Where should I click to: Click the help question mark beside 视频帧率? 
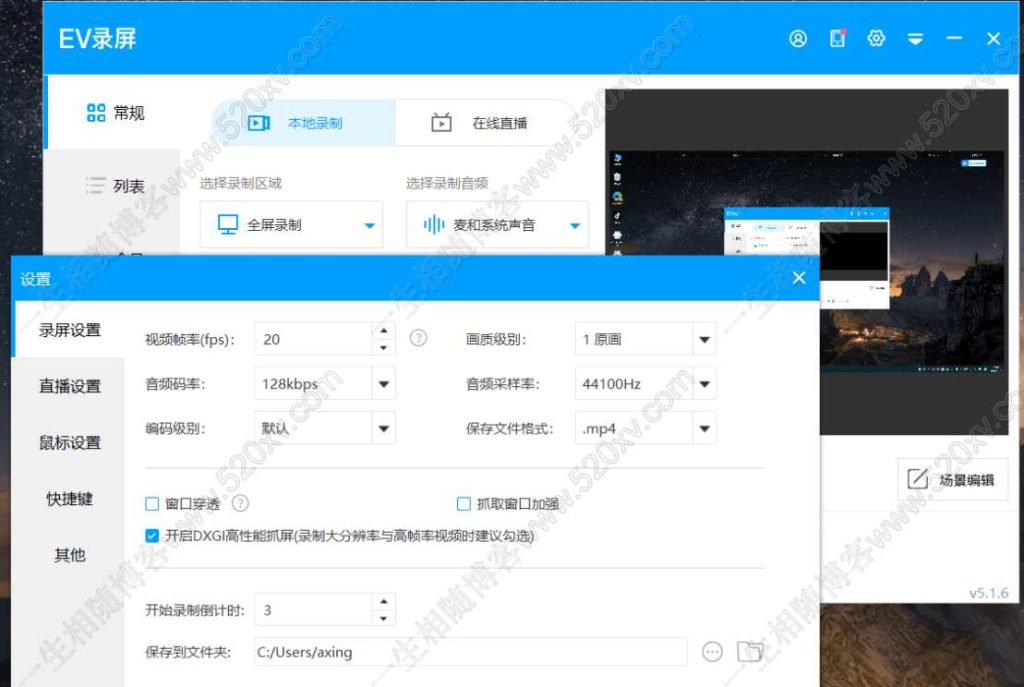[417, 338]
